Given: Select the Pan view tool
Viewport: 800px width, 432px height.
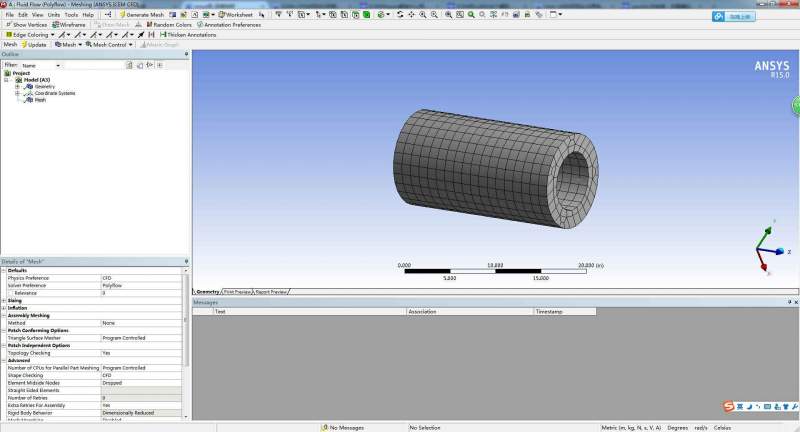Looking at the screenshot, I should point(412,15).
